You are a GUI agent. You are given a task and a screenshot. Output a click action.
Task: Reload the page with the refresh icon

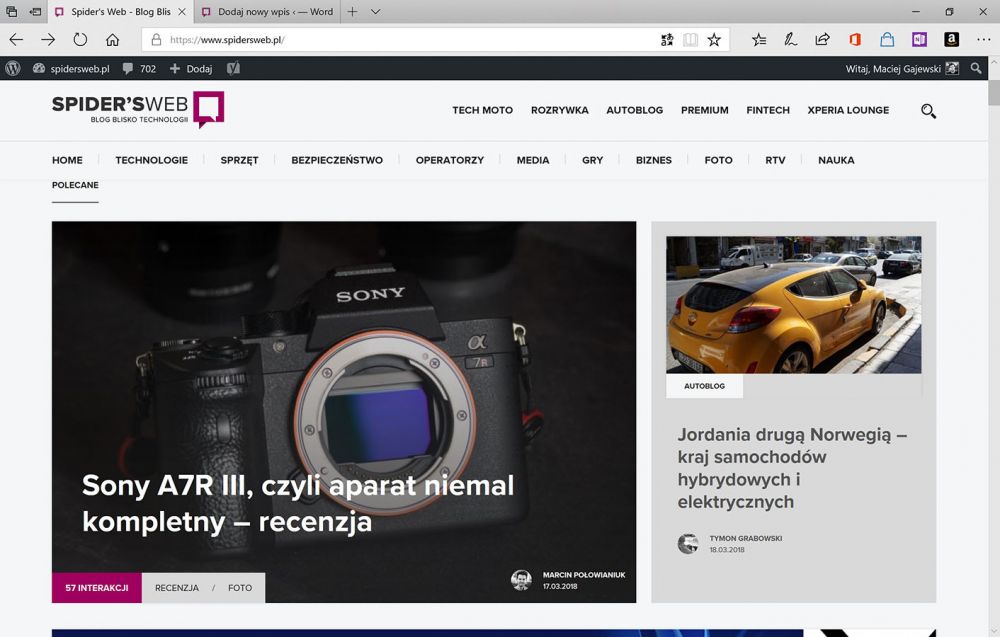80,40
